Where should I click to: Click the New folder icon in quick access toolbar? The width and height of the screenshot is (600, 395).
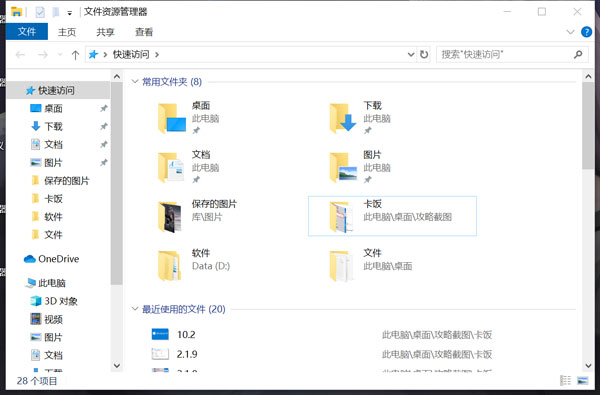tap(56, 12)
